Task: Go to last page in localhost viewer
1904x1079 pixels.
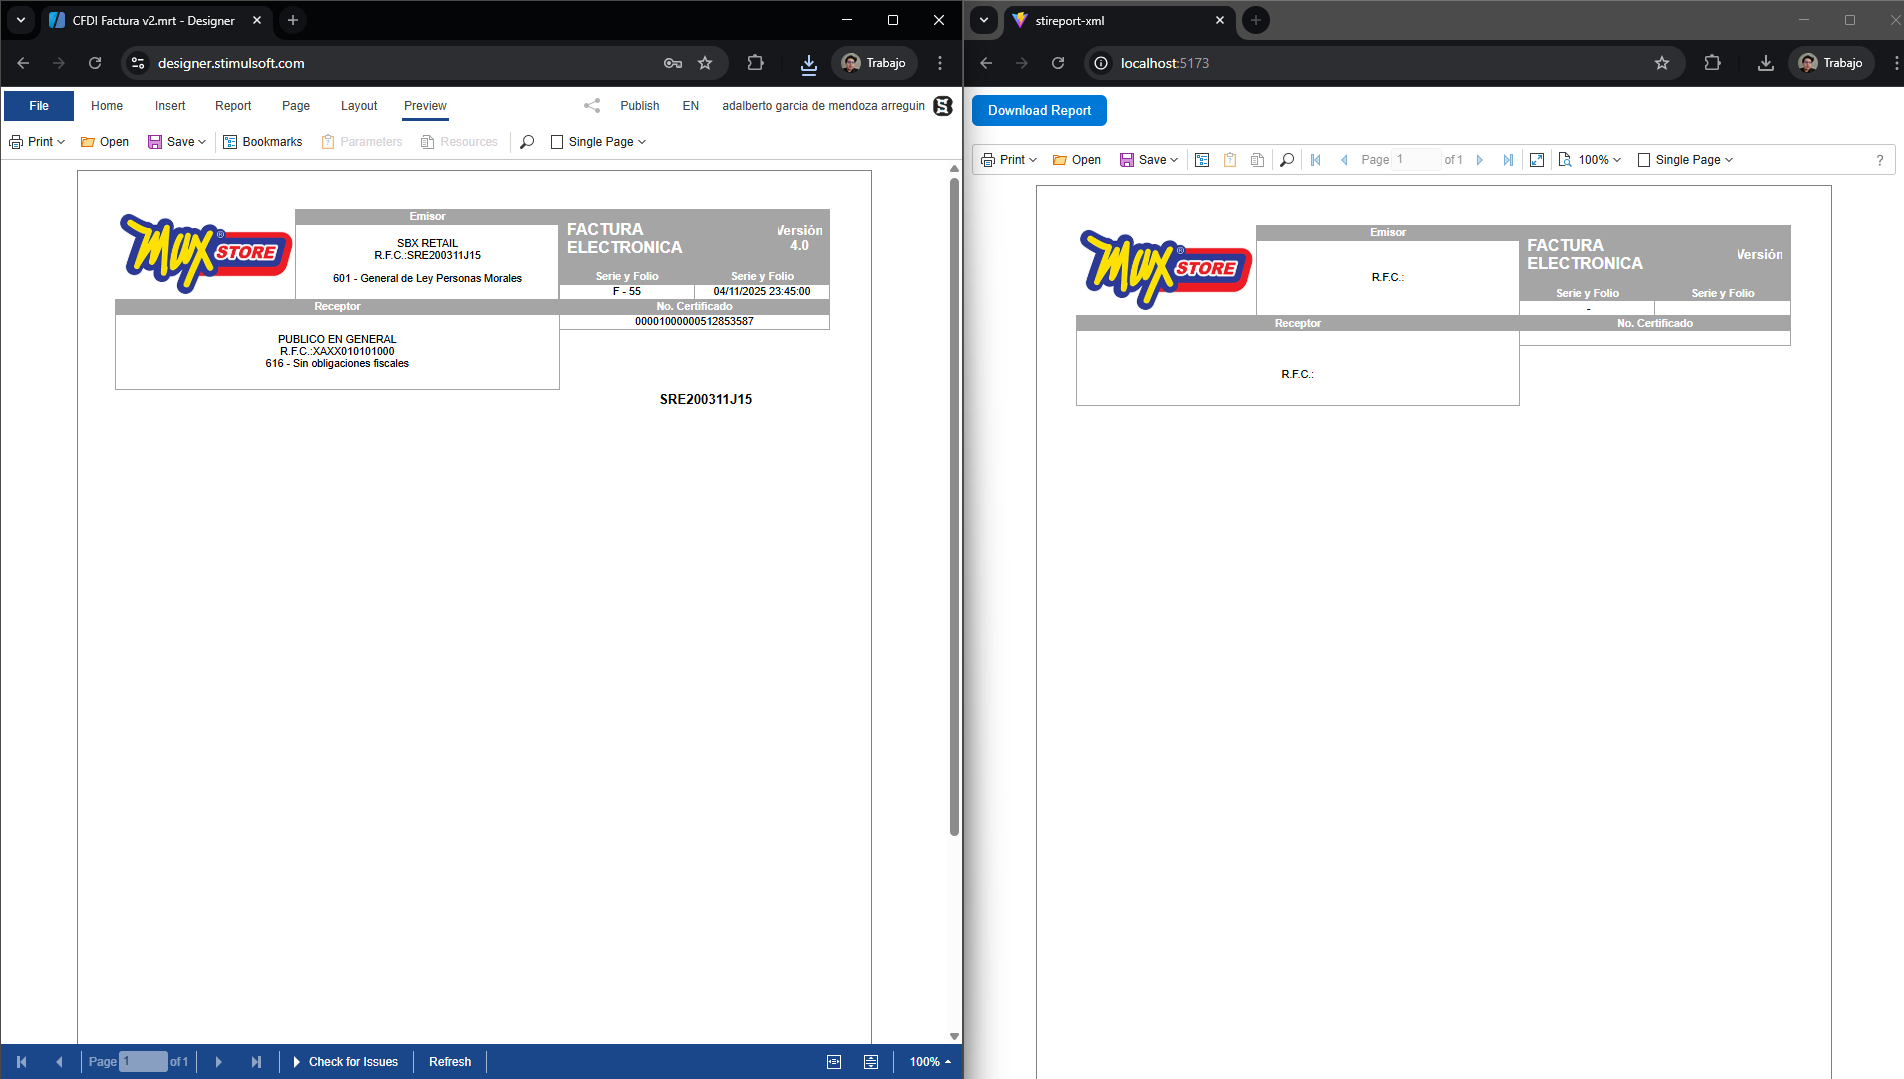Action: (x=1507, y=160)
